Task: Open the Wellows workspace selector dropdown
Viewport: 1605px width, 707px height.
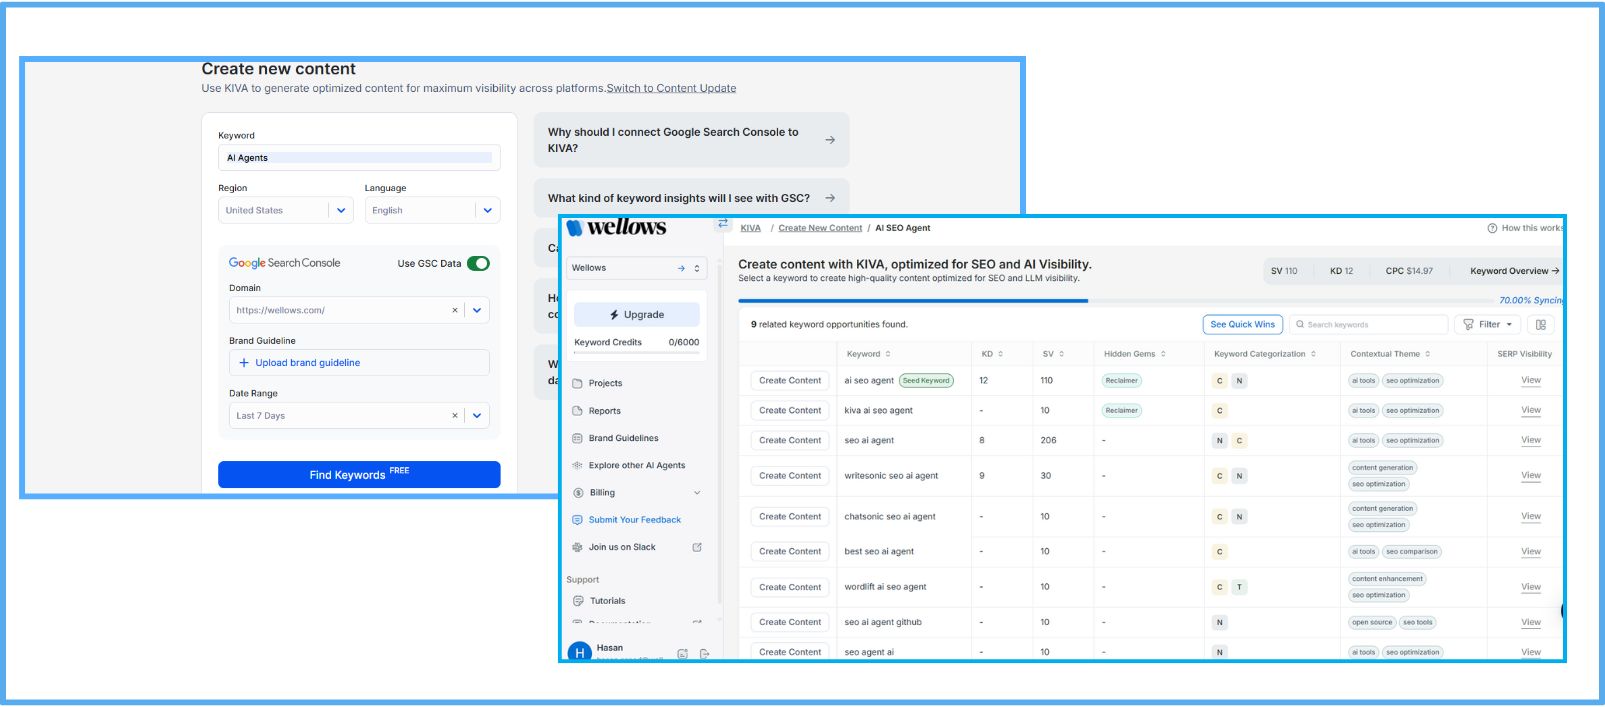Action: (637, 268)
